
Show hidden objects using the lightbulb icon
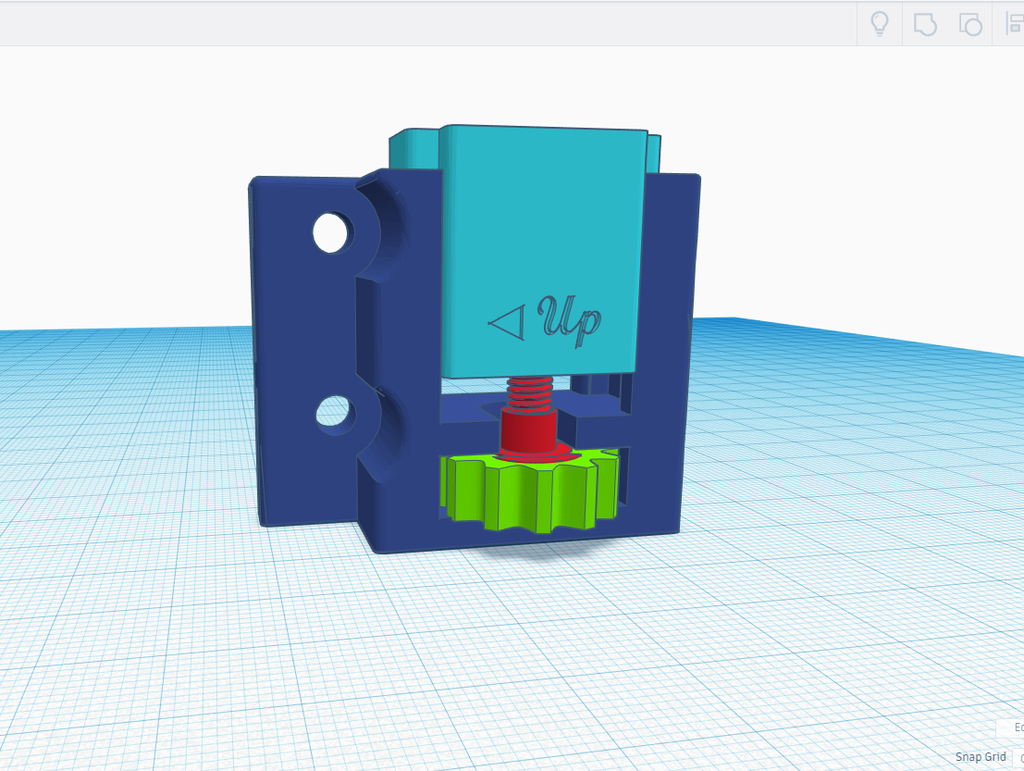[x=879, y=24]
